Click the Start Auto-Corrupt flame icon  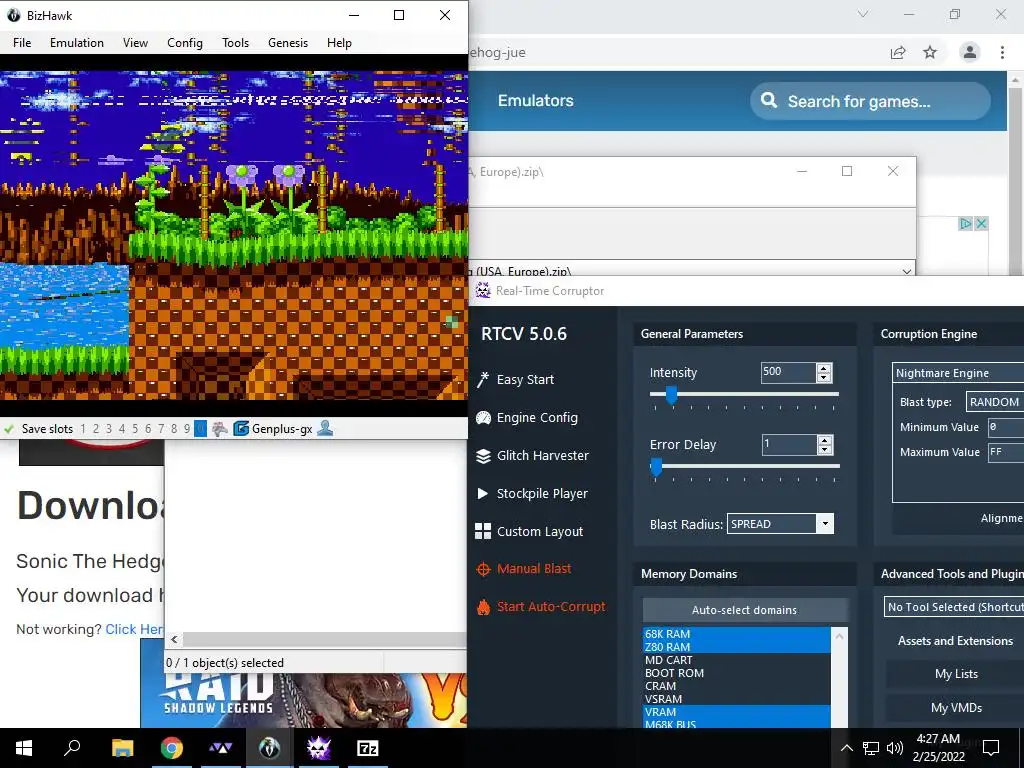click(x=483, y=607)
